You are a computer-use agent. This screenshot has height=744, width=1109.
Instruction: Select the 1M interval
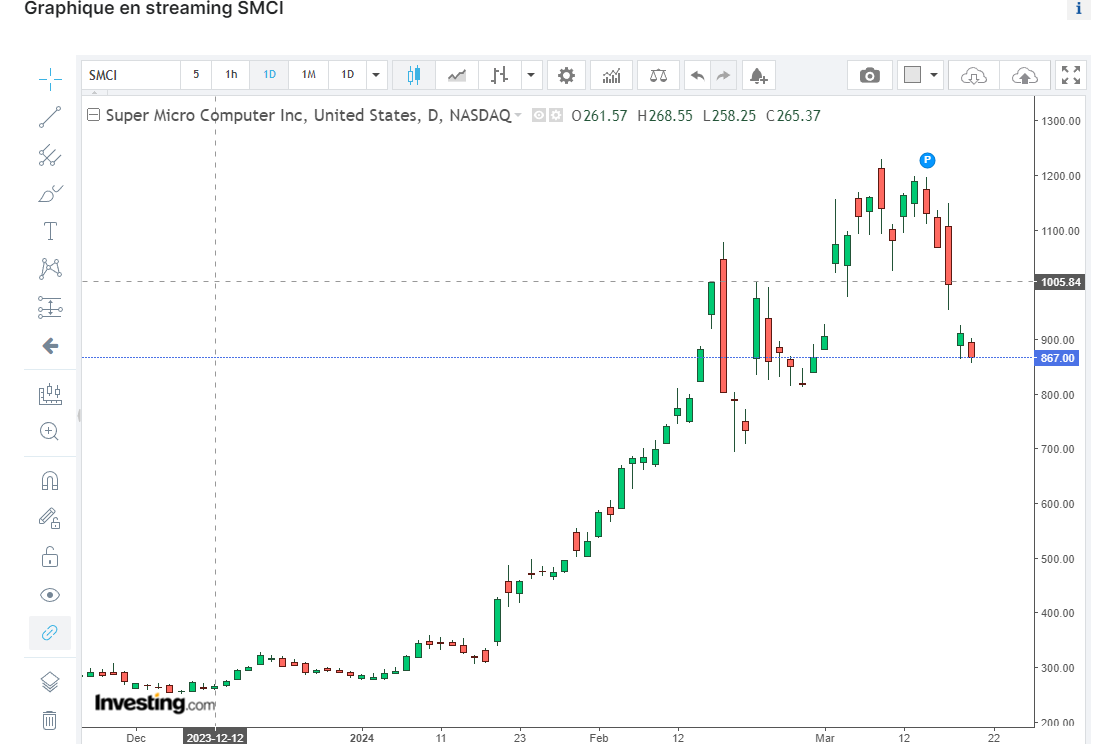pyautogui.click(x=308, y=75)
